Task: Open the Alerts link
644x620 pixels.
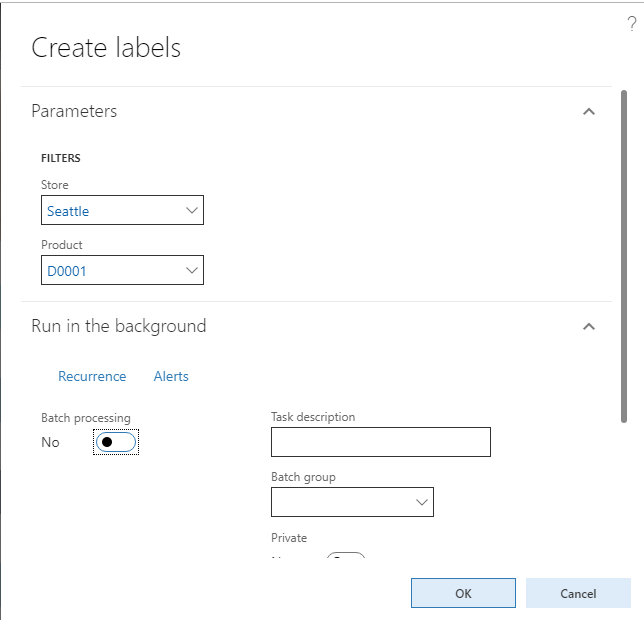Action: 171,377
